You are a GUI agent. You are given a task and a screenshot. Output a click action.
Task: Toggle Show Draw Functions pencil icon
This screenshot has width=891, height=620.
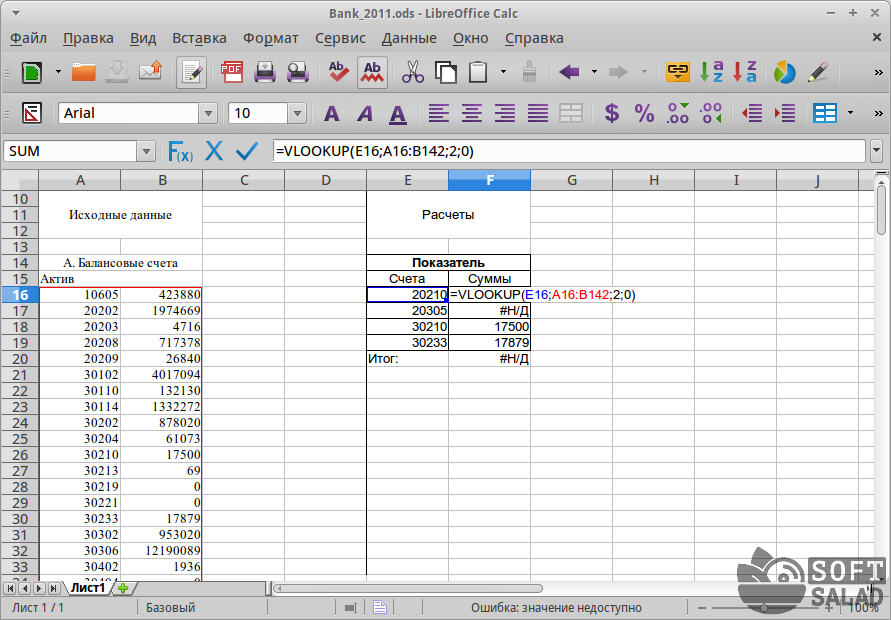[818, 73]
